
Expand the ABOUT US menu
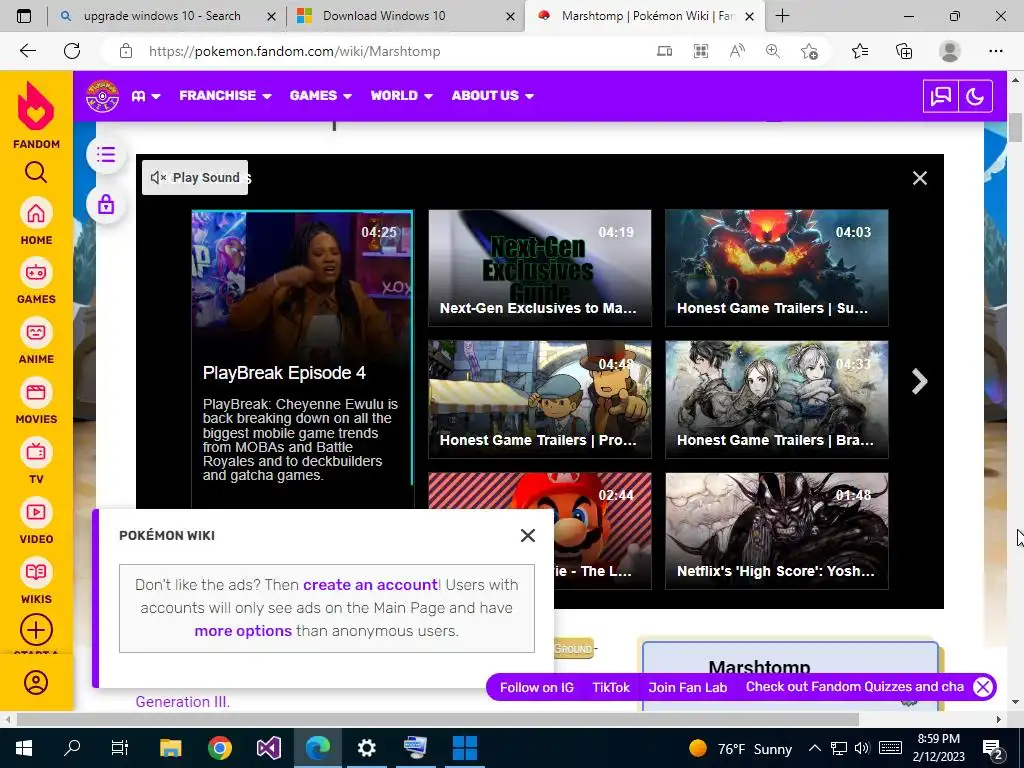click(x=492, y=96)
